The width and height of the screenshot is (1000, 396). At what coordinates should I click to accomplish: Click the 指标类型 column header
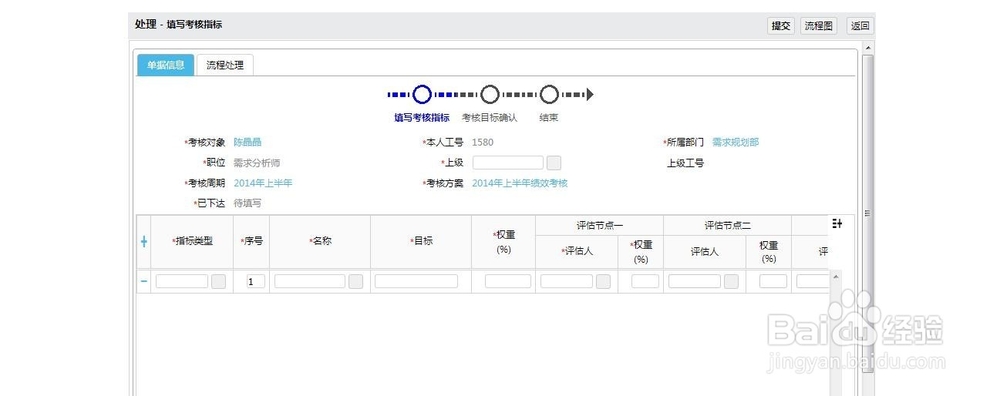pyautogui.click(x=193, y=242)
